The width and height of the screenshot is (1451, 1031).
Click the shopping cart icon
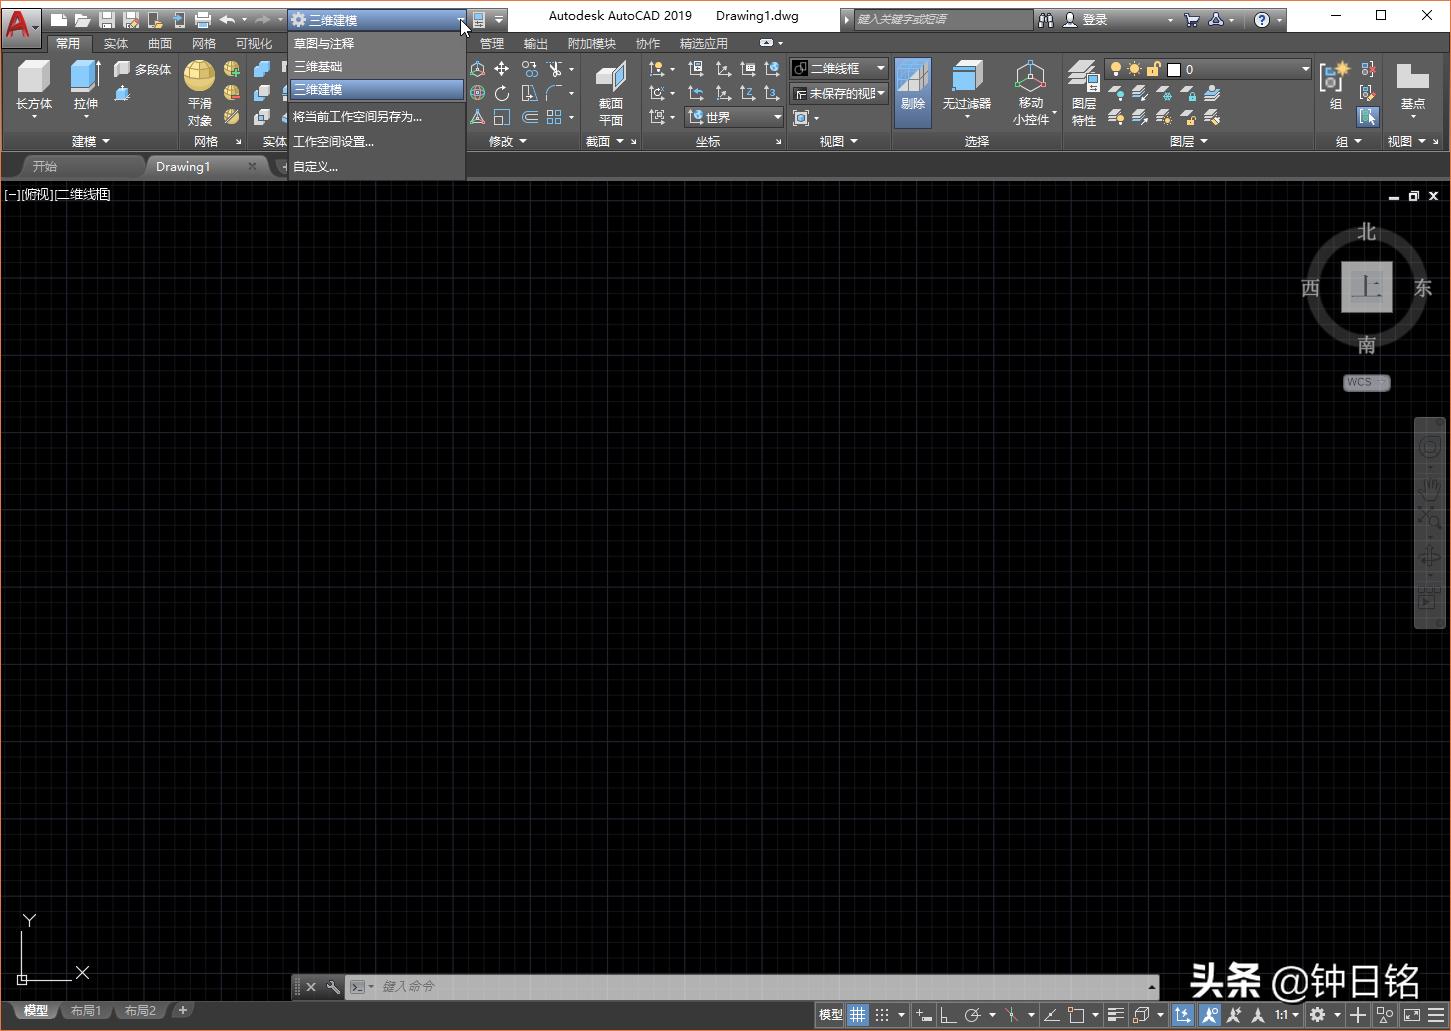pyautogui.click(x=1191, y=19)
